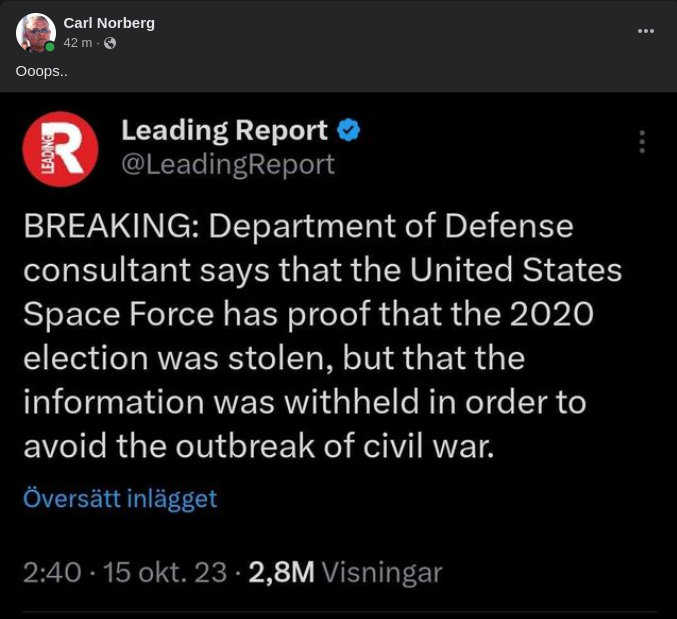Image resolution: width=677 pixels, height=619 pixels.
Task: Open the tweet's vertical three-dot menu
Action: click(x=642, y=142)
